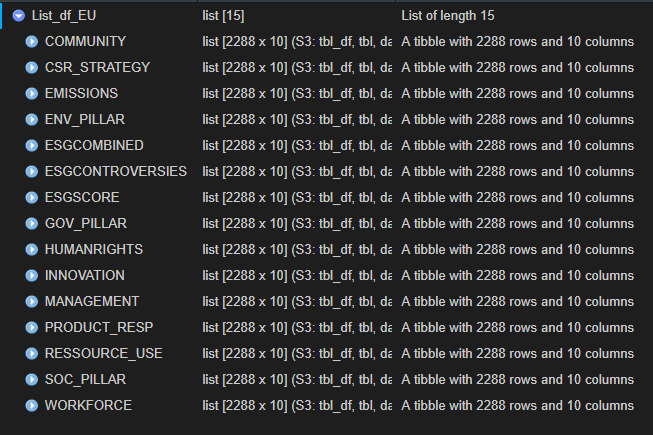Select the GOV_PILLAR row name

click(86, 224)
